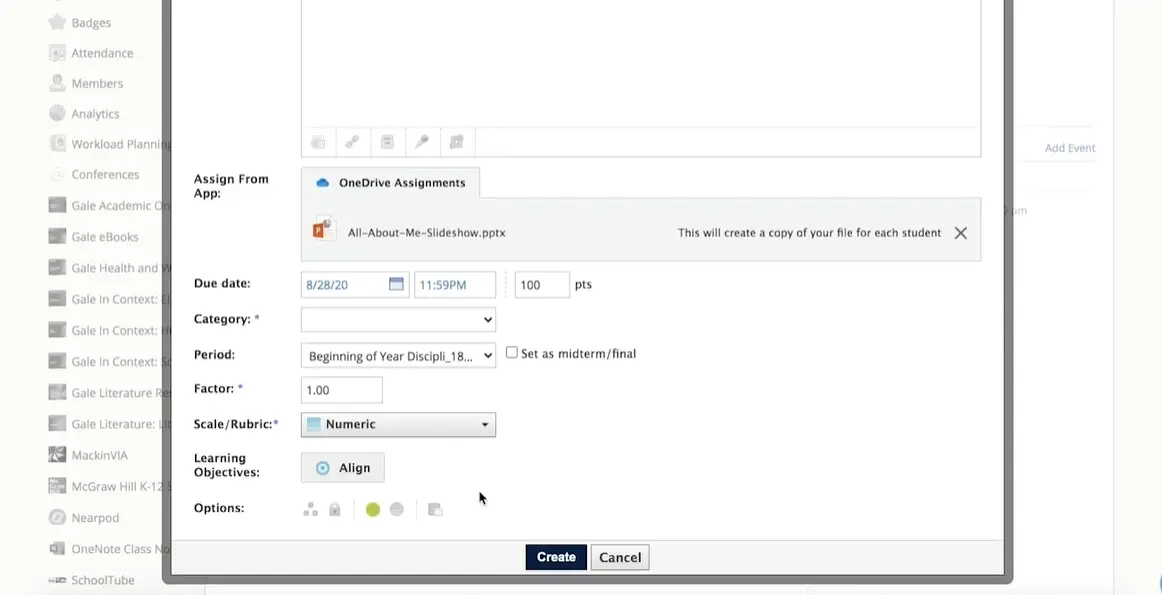This screenshot has width=1162, height=595.
Task: Click the Cancel button
Action: [619, 557]
